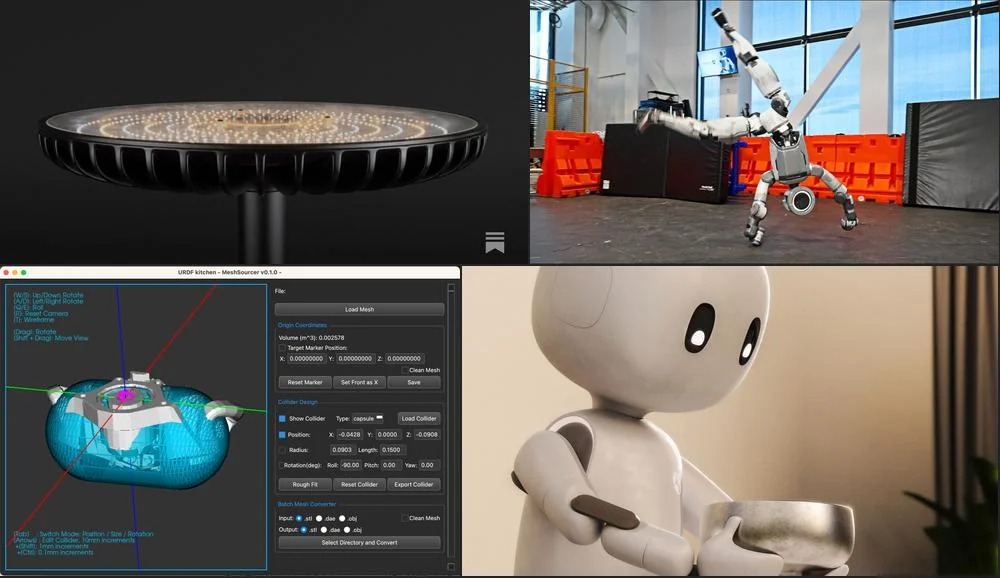
Task: Click the green zoom window button
Action: coord(24,272)
